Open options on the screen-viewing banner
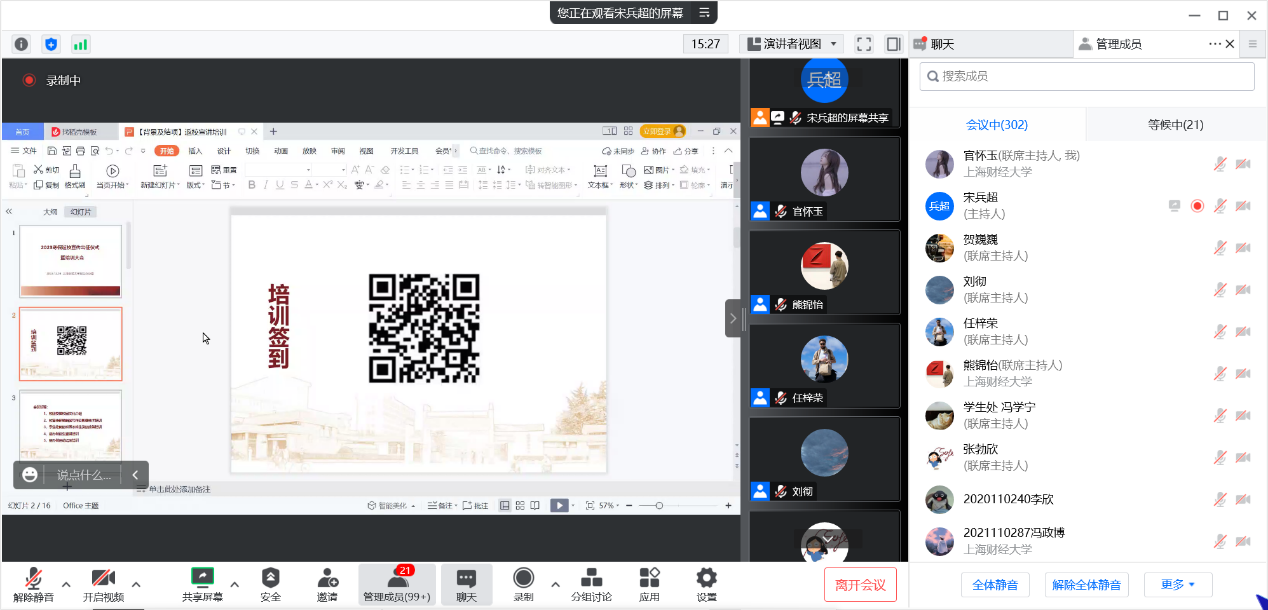Image resolution: width=1268 pixels, height=610 pixels. tap(704, 13)
